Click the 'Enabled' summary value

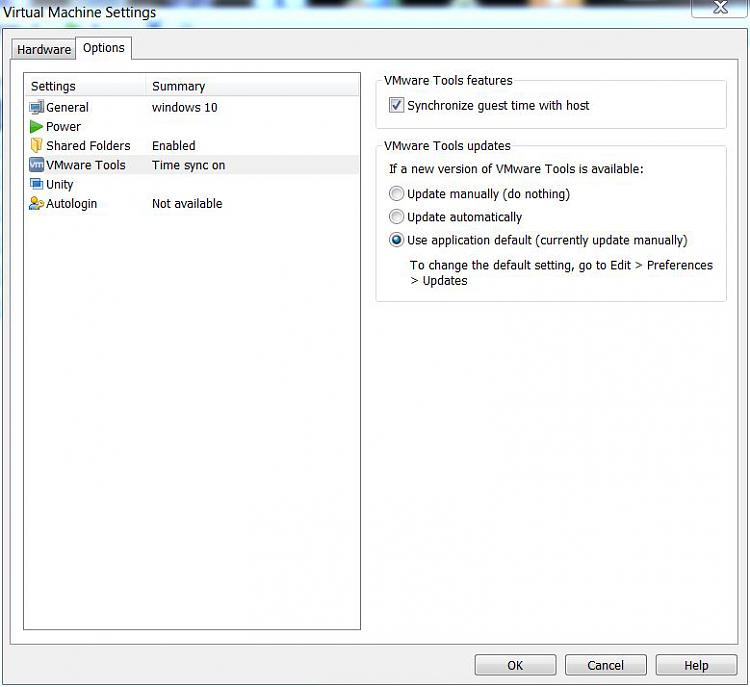pyautogui.click(x=174, y=146)
